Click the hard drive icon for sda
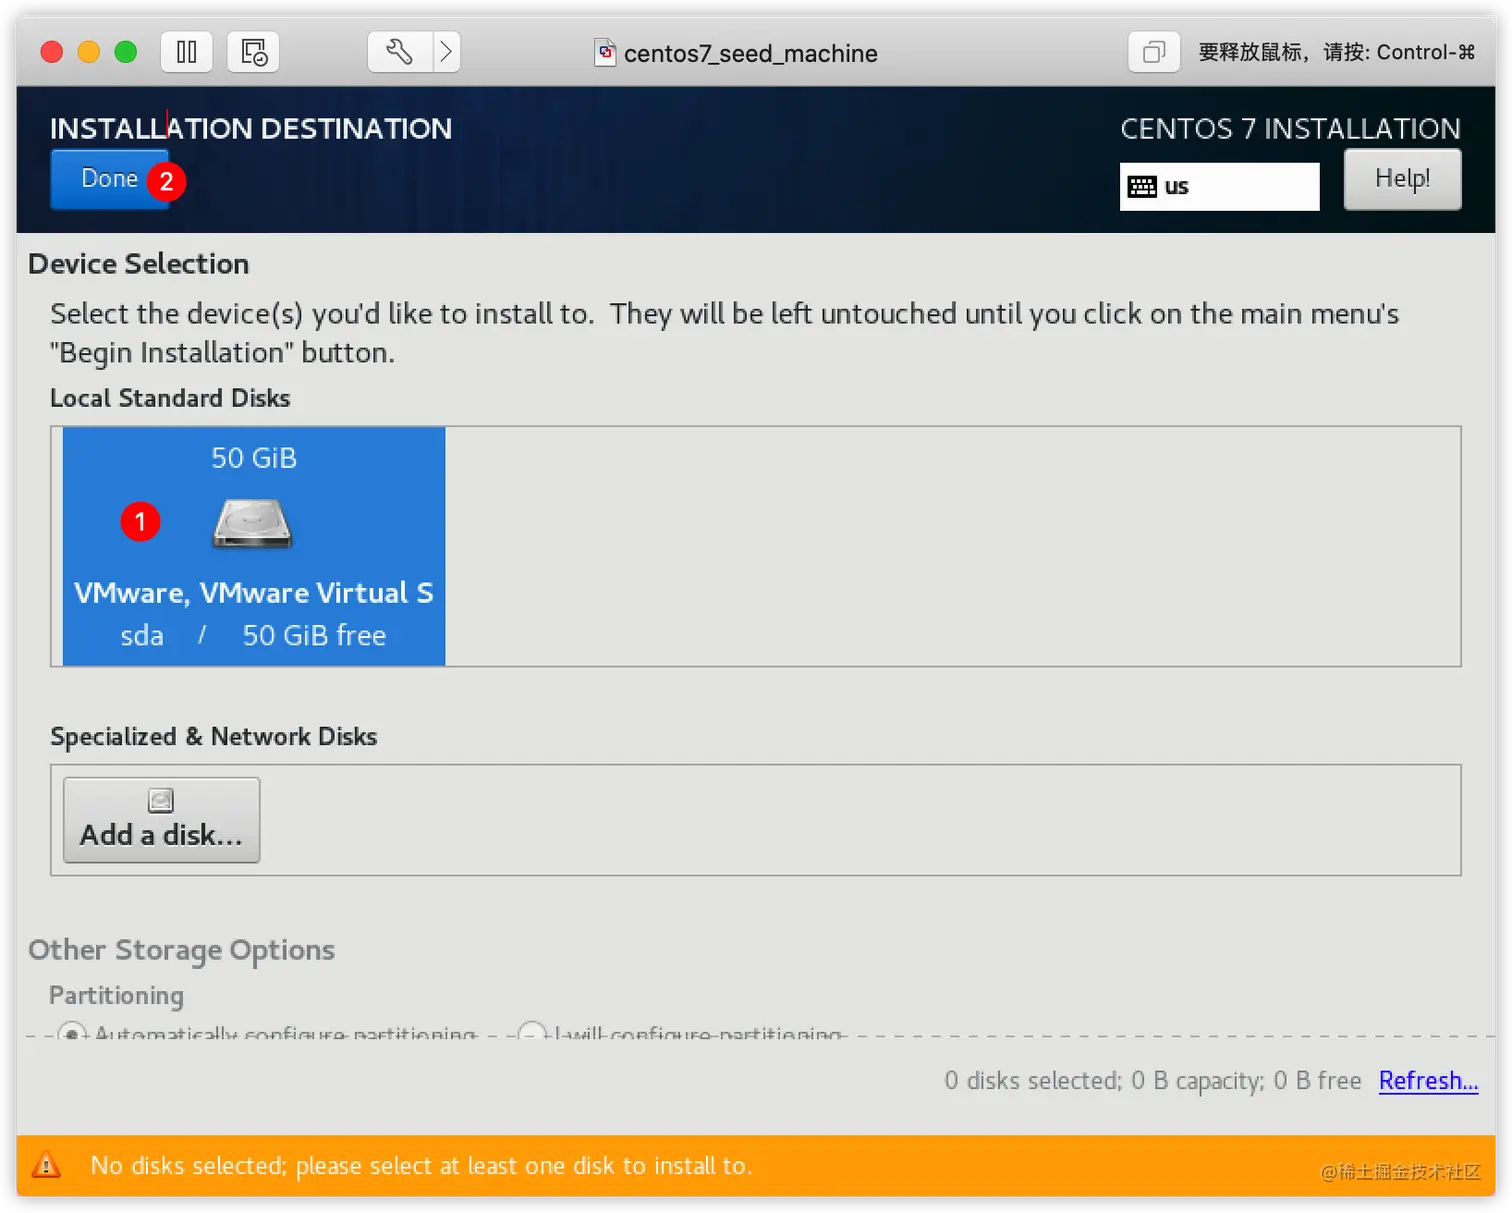The image size is (1512, 1213). [x=252, y=523]
